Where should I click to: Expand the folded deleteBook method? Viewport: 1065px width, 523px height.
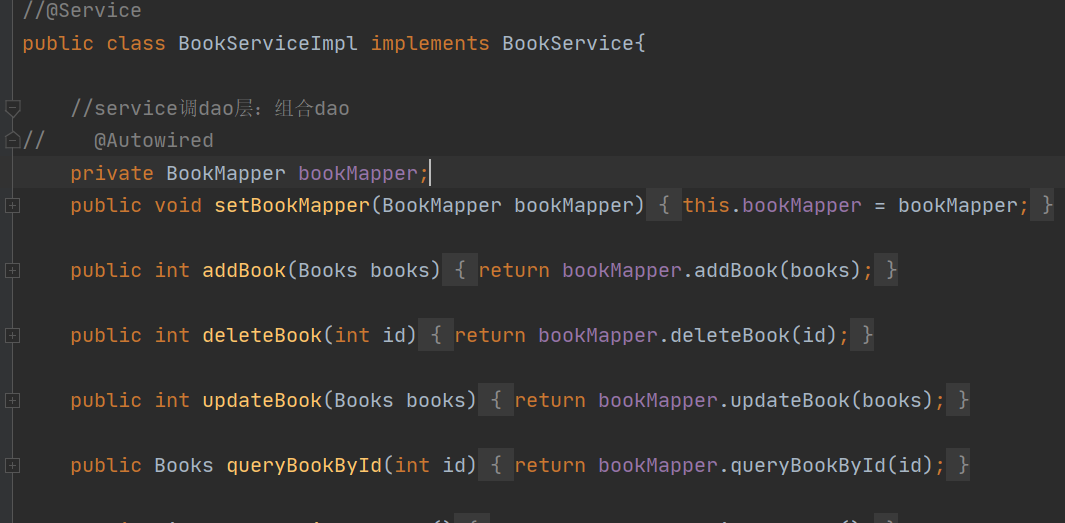pos(12,336)
